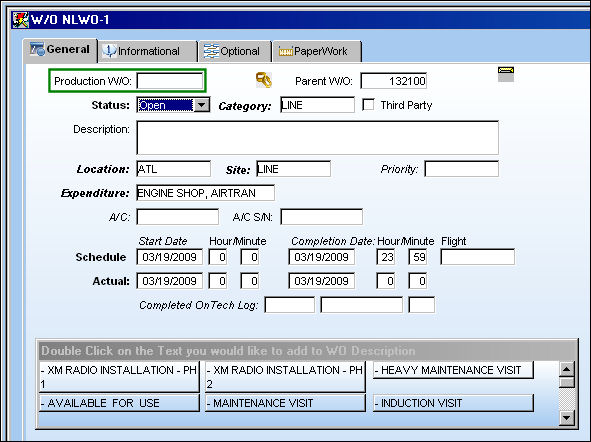This screenshot has width=591, height=442.
Task: Click the Actual start Minute field
Action: pyautogui.click(x=250, y=281)
